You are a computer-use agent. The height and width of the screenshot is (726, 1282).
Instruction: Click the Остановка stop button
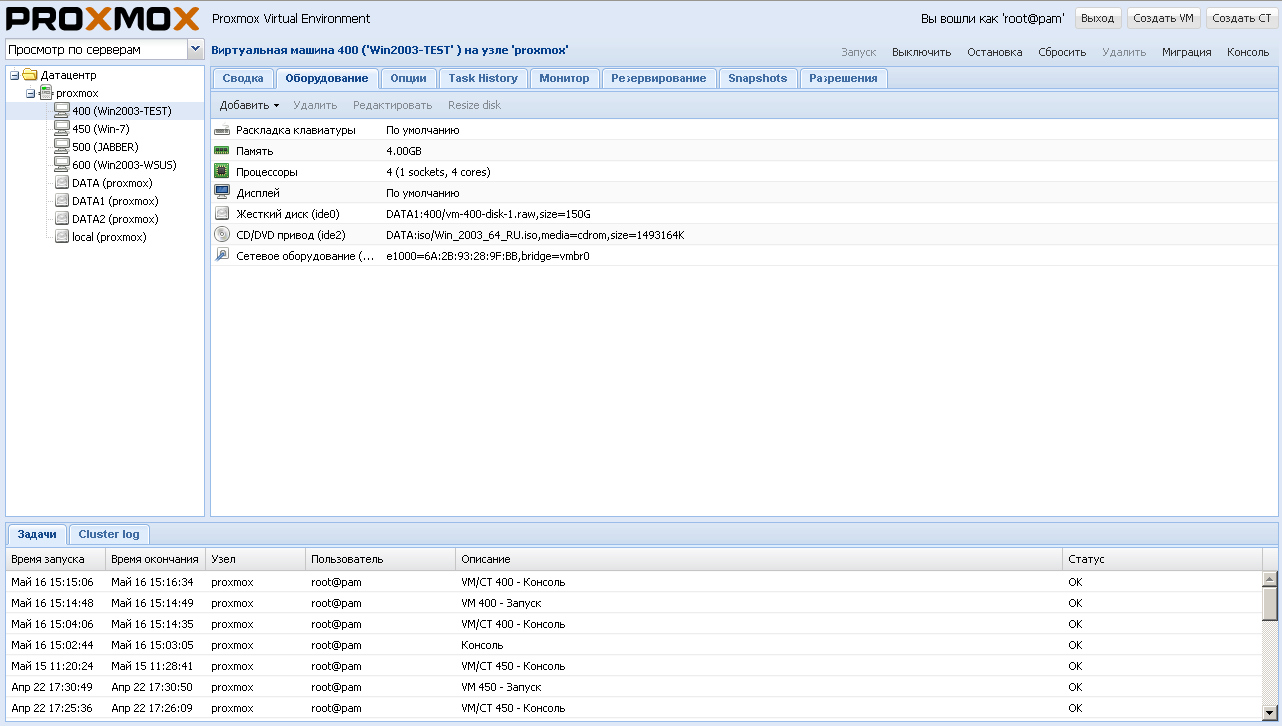tap(995, 52)
